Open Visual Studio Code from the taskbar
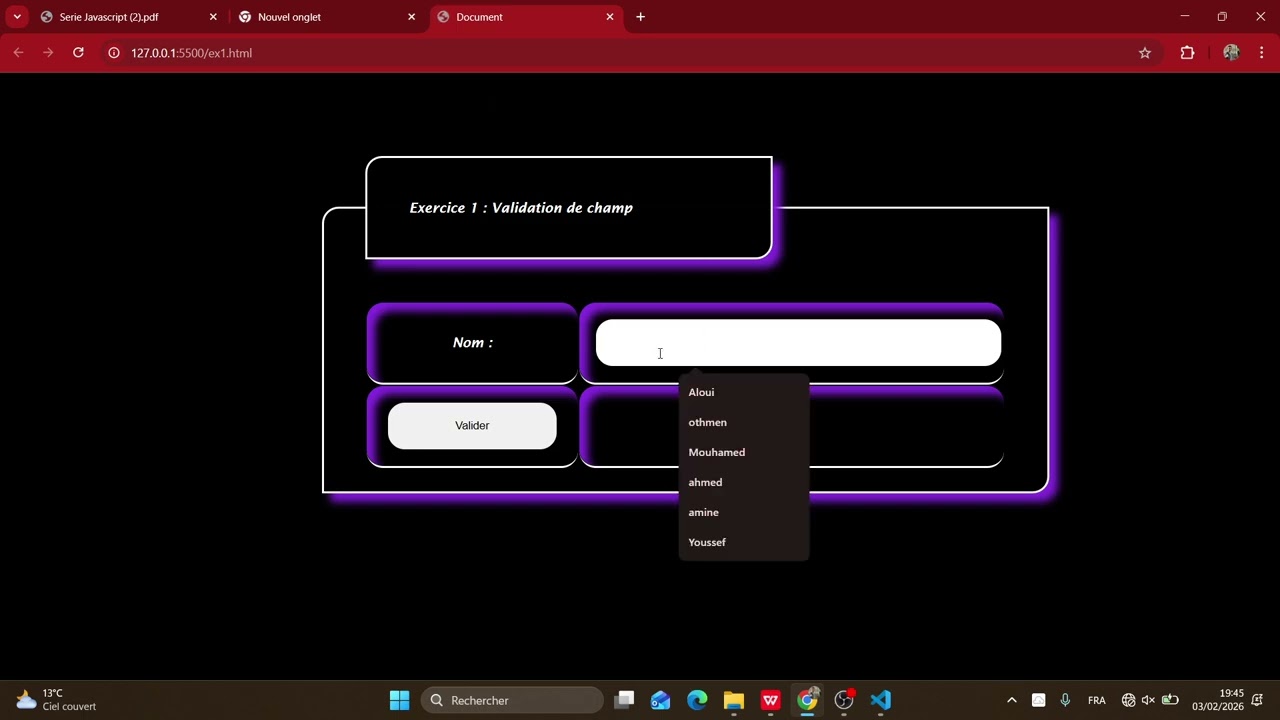1280x720 pixels. pos(880,700)
